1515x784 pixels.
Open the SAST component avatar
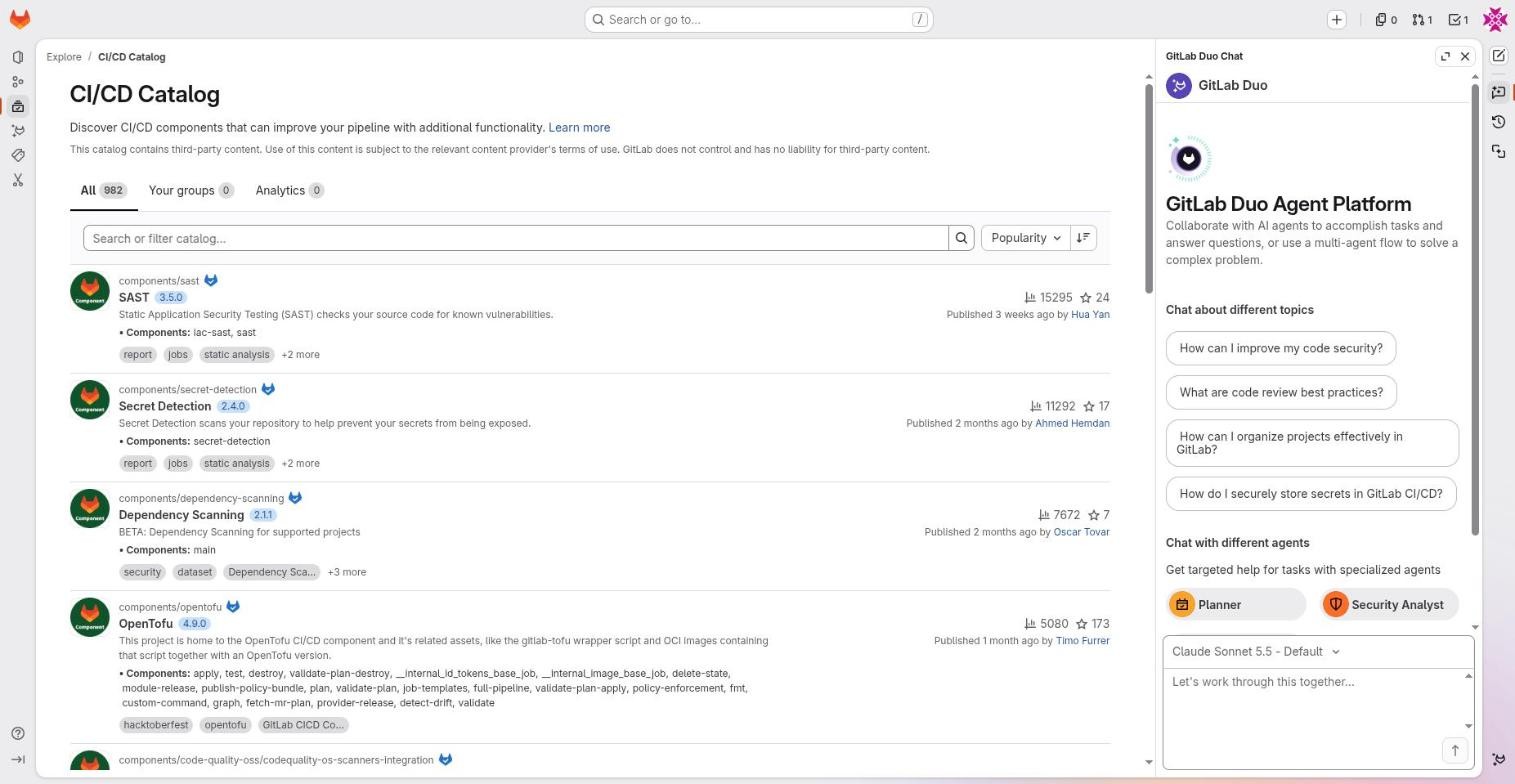pyautogui.click(x=90, y=291)
